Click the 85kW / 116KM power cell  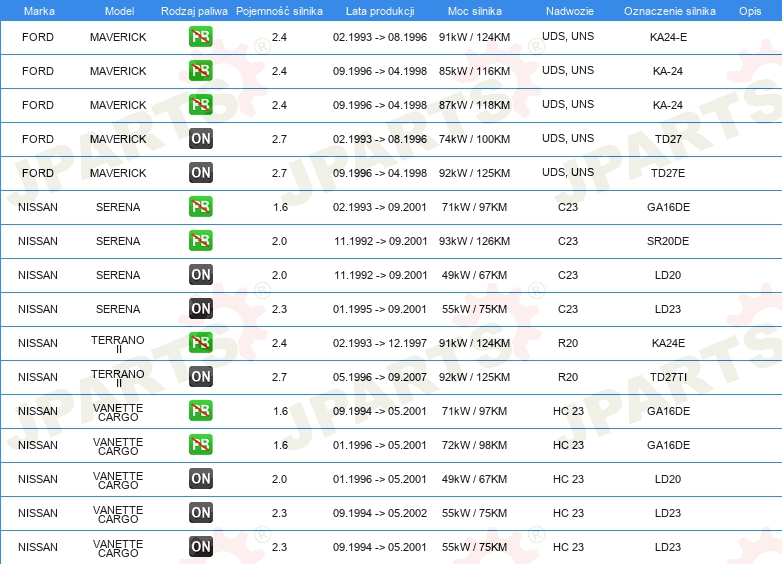[x=474, y=71]
